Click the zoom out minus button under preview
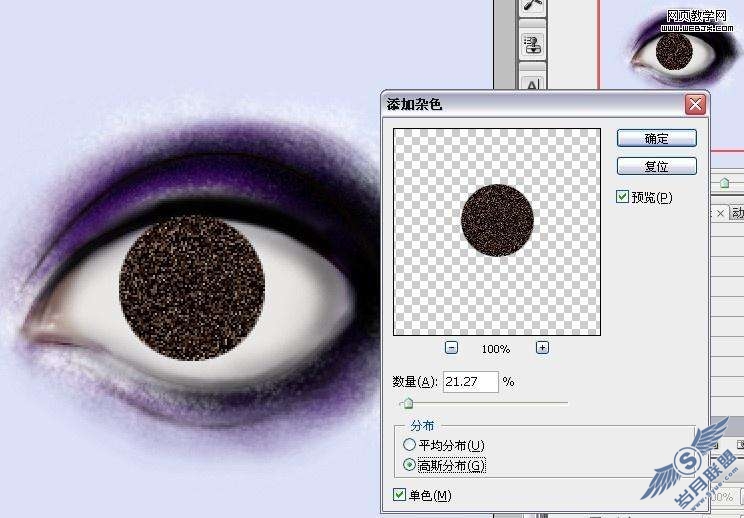The height and width of the screenshot is (518, 744). point(452,348)
